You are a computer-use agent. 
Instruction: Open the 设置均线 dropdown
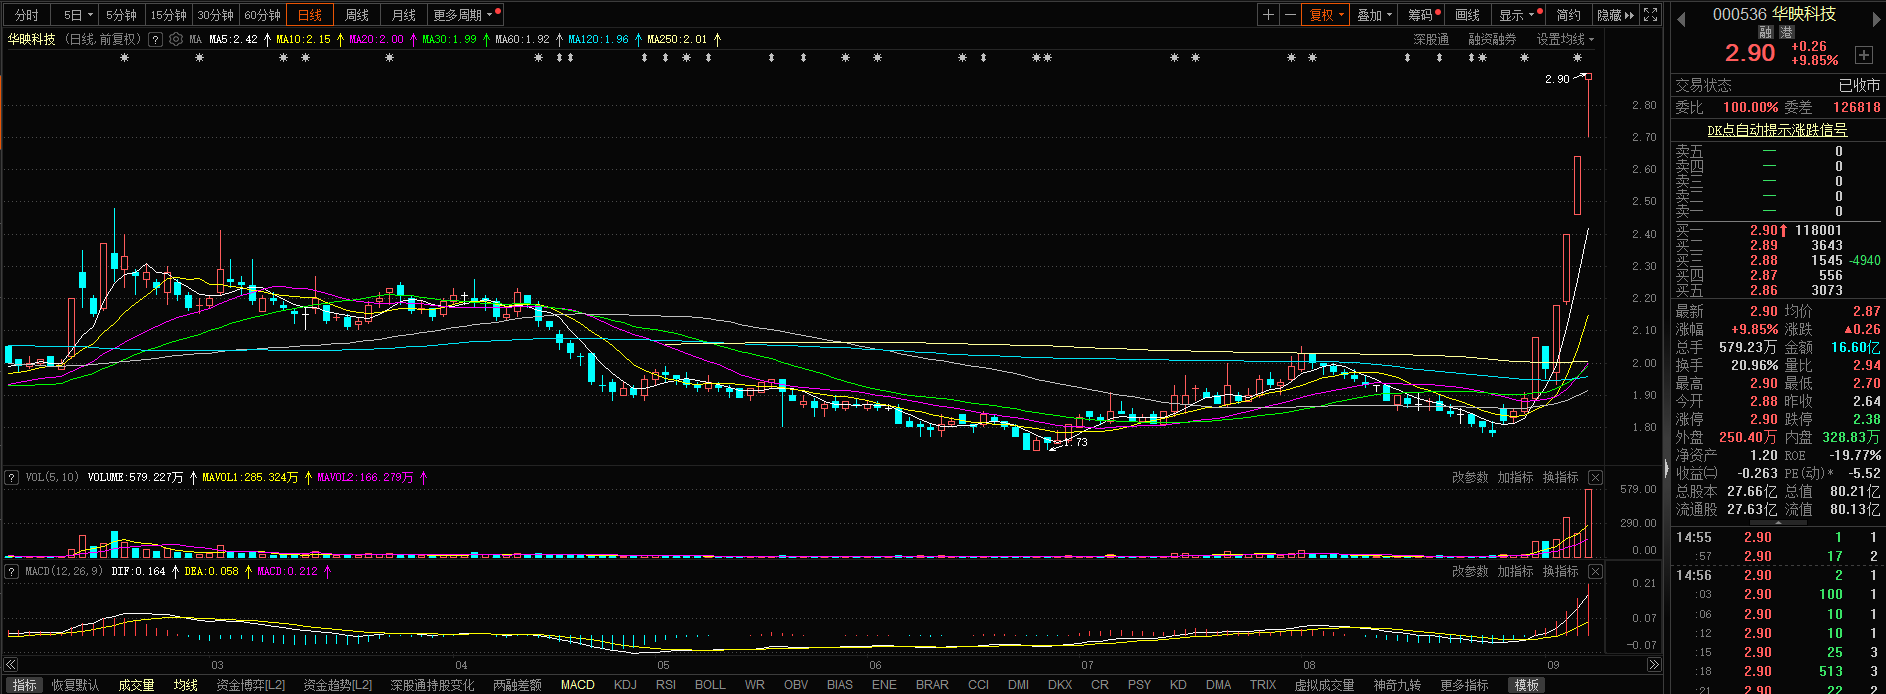(1565, 40)
